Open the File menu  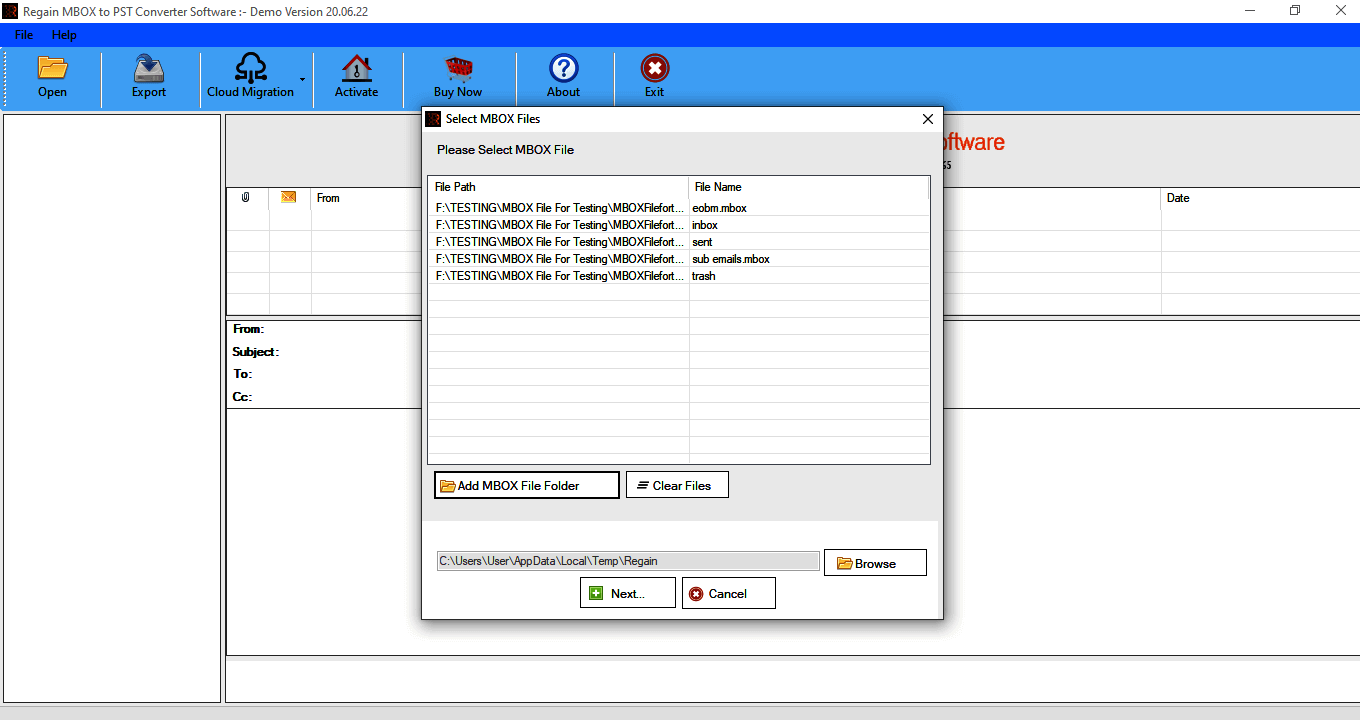(24, 35)
